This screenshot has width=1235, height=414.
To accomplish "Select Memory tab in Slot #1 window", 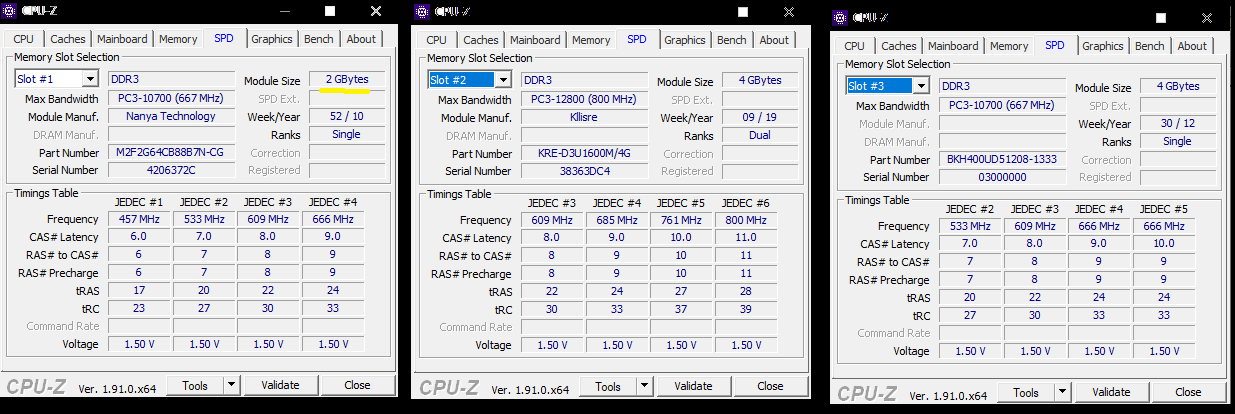I will (178, 39).
